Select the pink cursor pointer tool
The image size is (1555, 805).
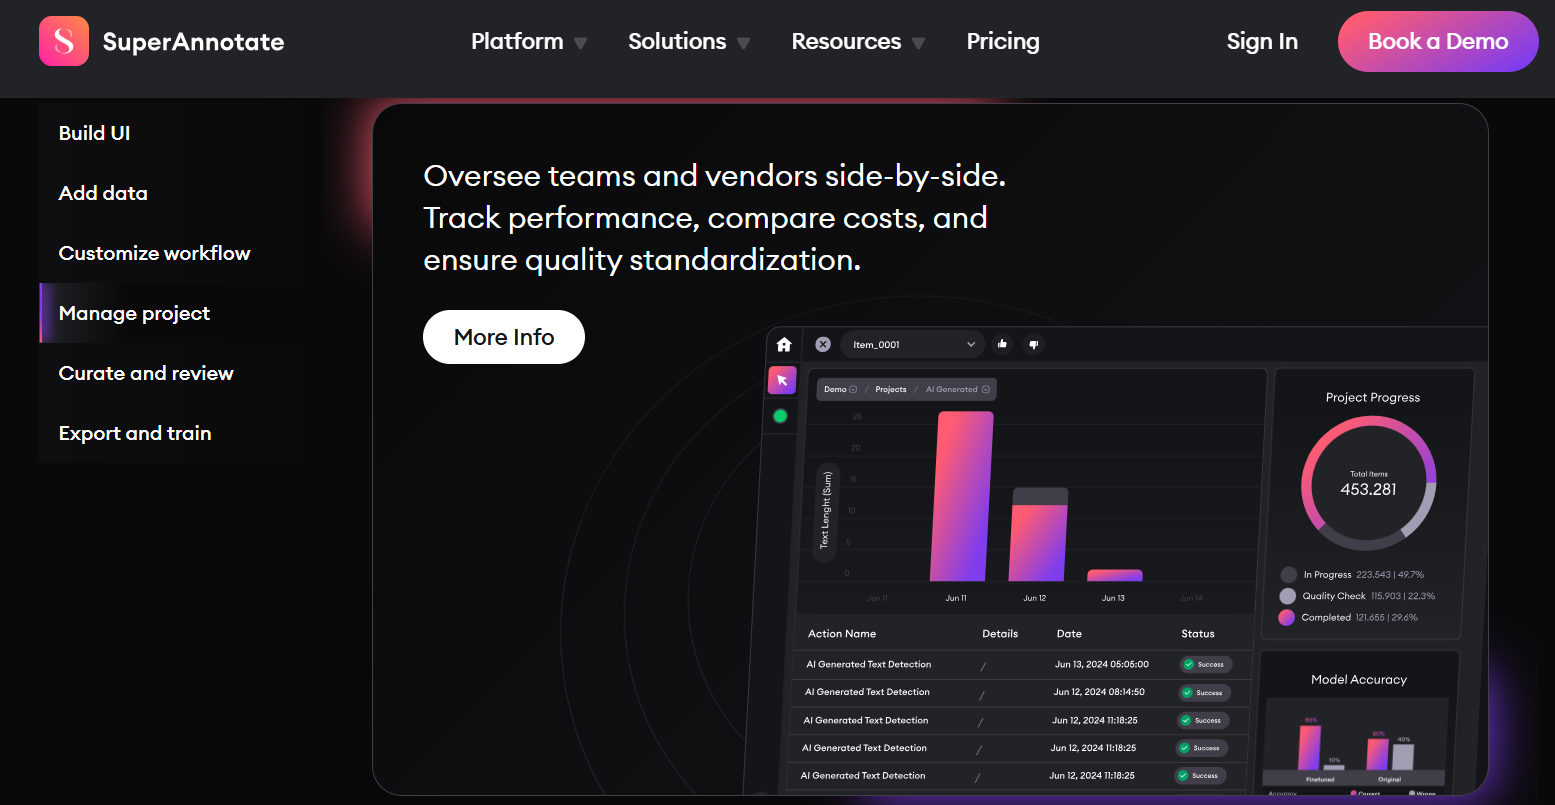point(782,380)
